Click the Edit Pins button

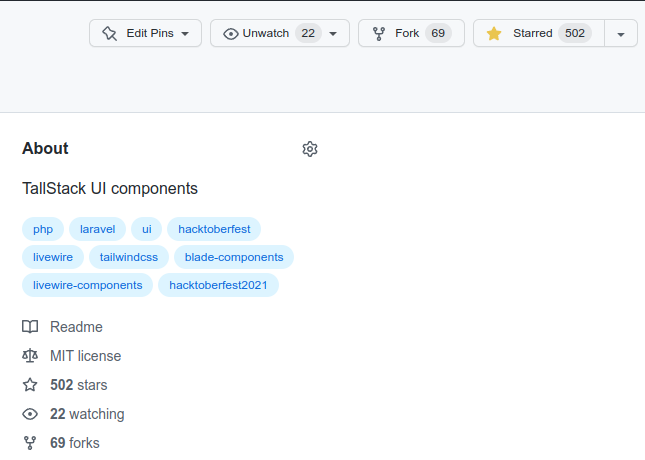(x=145, y=33)
